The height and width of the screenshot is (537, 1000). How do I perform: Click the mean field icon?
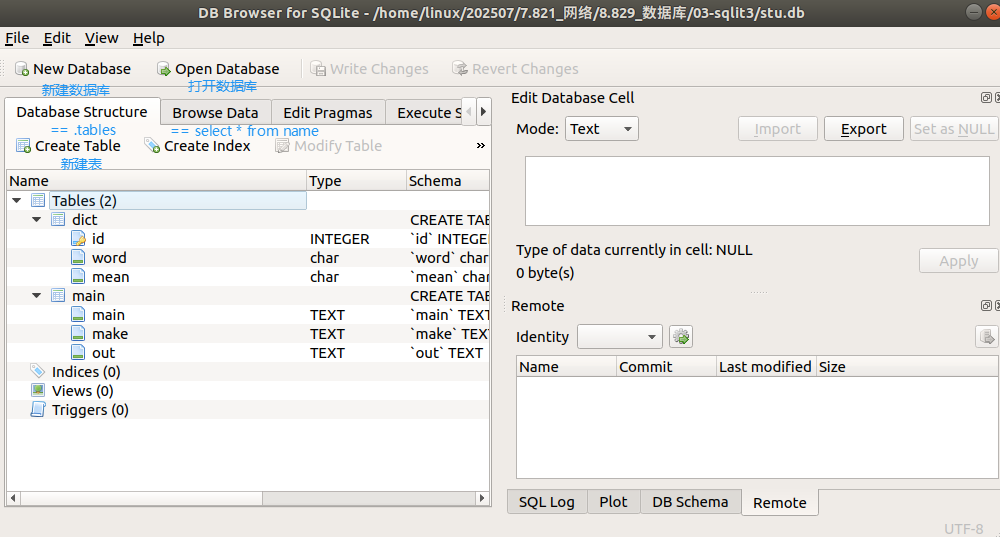point(78,277)
